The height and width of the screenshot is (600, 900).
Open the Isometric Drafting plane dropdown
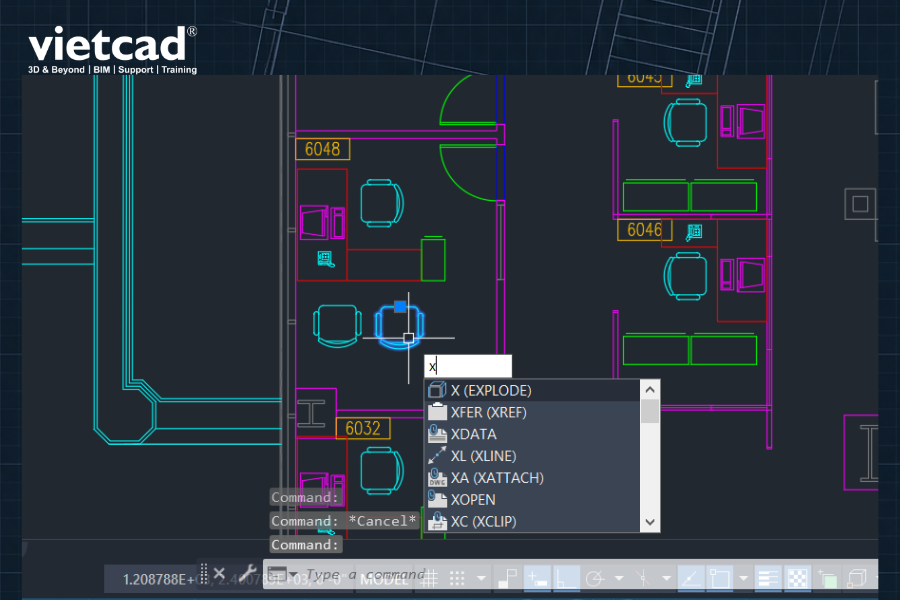pyautogui.click(x=666, y=578)
